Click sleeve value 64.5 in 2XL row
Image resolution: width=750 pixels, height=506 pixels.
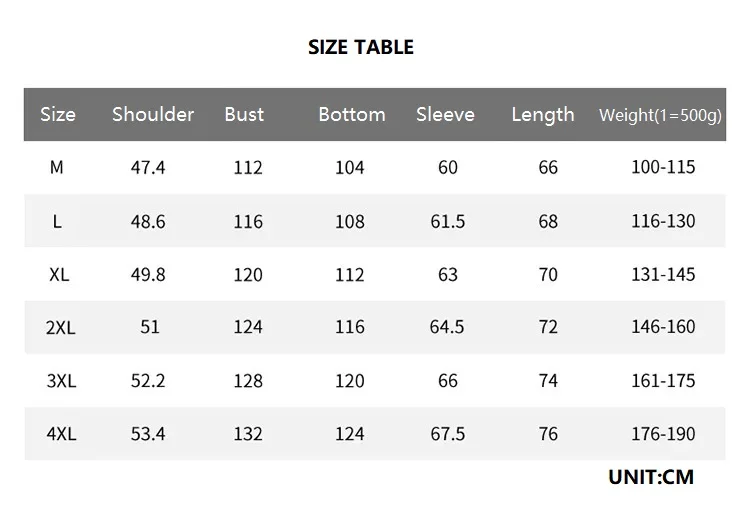click(447, 327)
